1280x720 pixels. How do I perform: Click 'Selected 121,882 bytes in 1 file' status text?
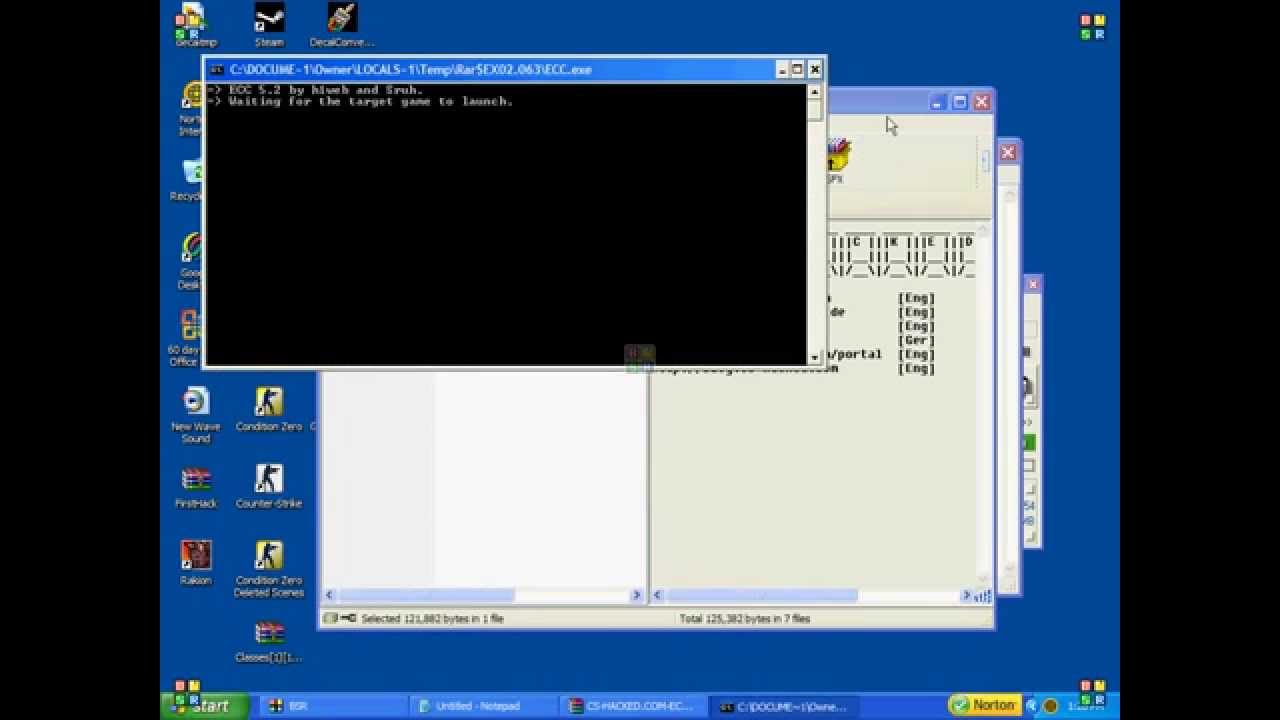pyautogui.click(x=432, y=619)
